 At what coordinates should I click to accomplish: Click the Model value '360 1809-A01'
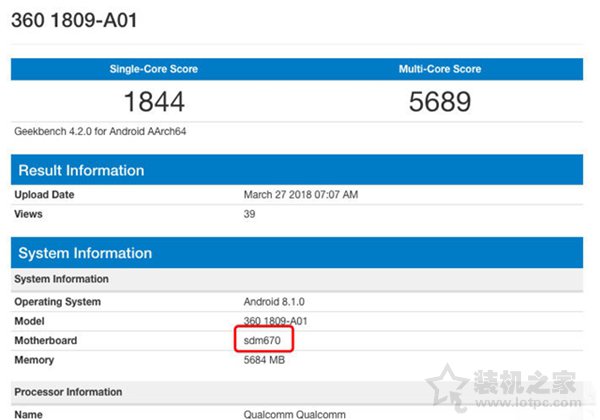[276, 321]
